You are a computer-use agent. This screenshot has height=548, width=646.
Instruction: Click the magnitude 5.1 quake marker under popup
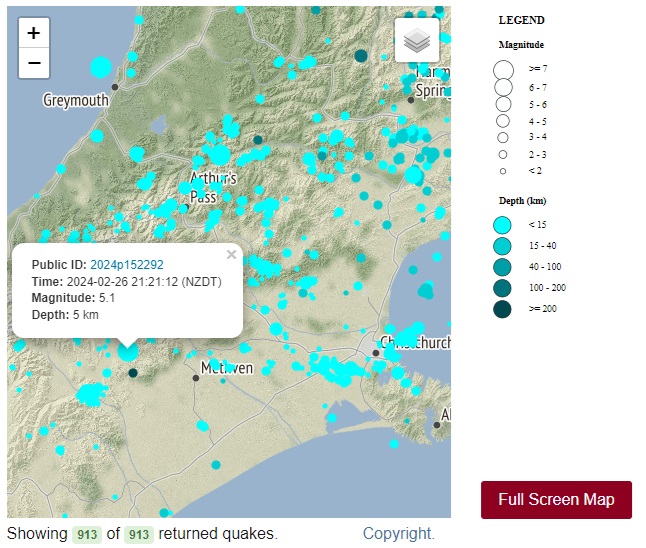click(128, 352)
